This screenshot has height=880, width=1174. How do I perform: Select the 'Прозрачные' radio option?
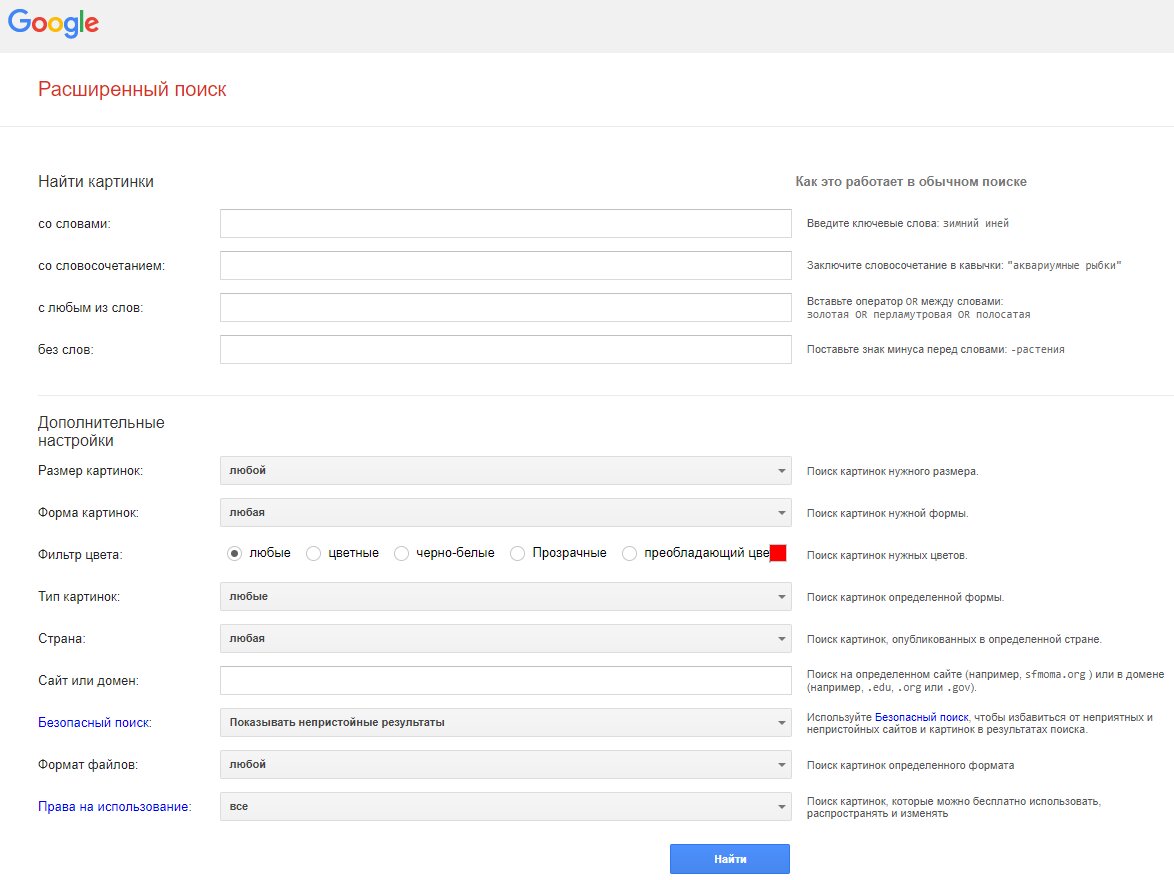[x=517, y=553]
